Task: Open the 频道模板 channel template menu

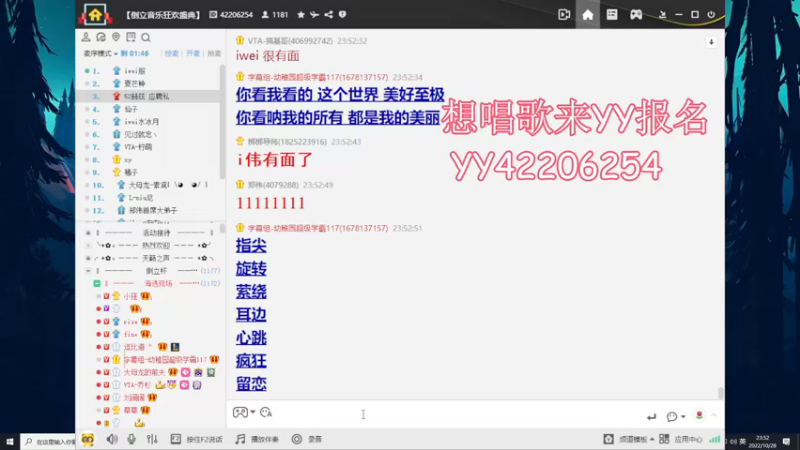Action: pos(629,439)
